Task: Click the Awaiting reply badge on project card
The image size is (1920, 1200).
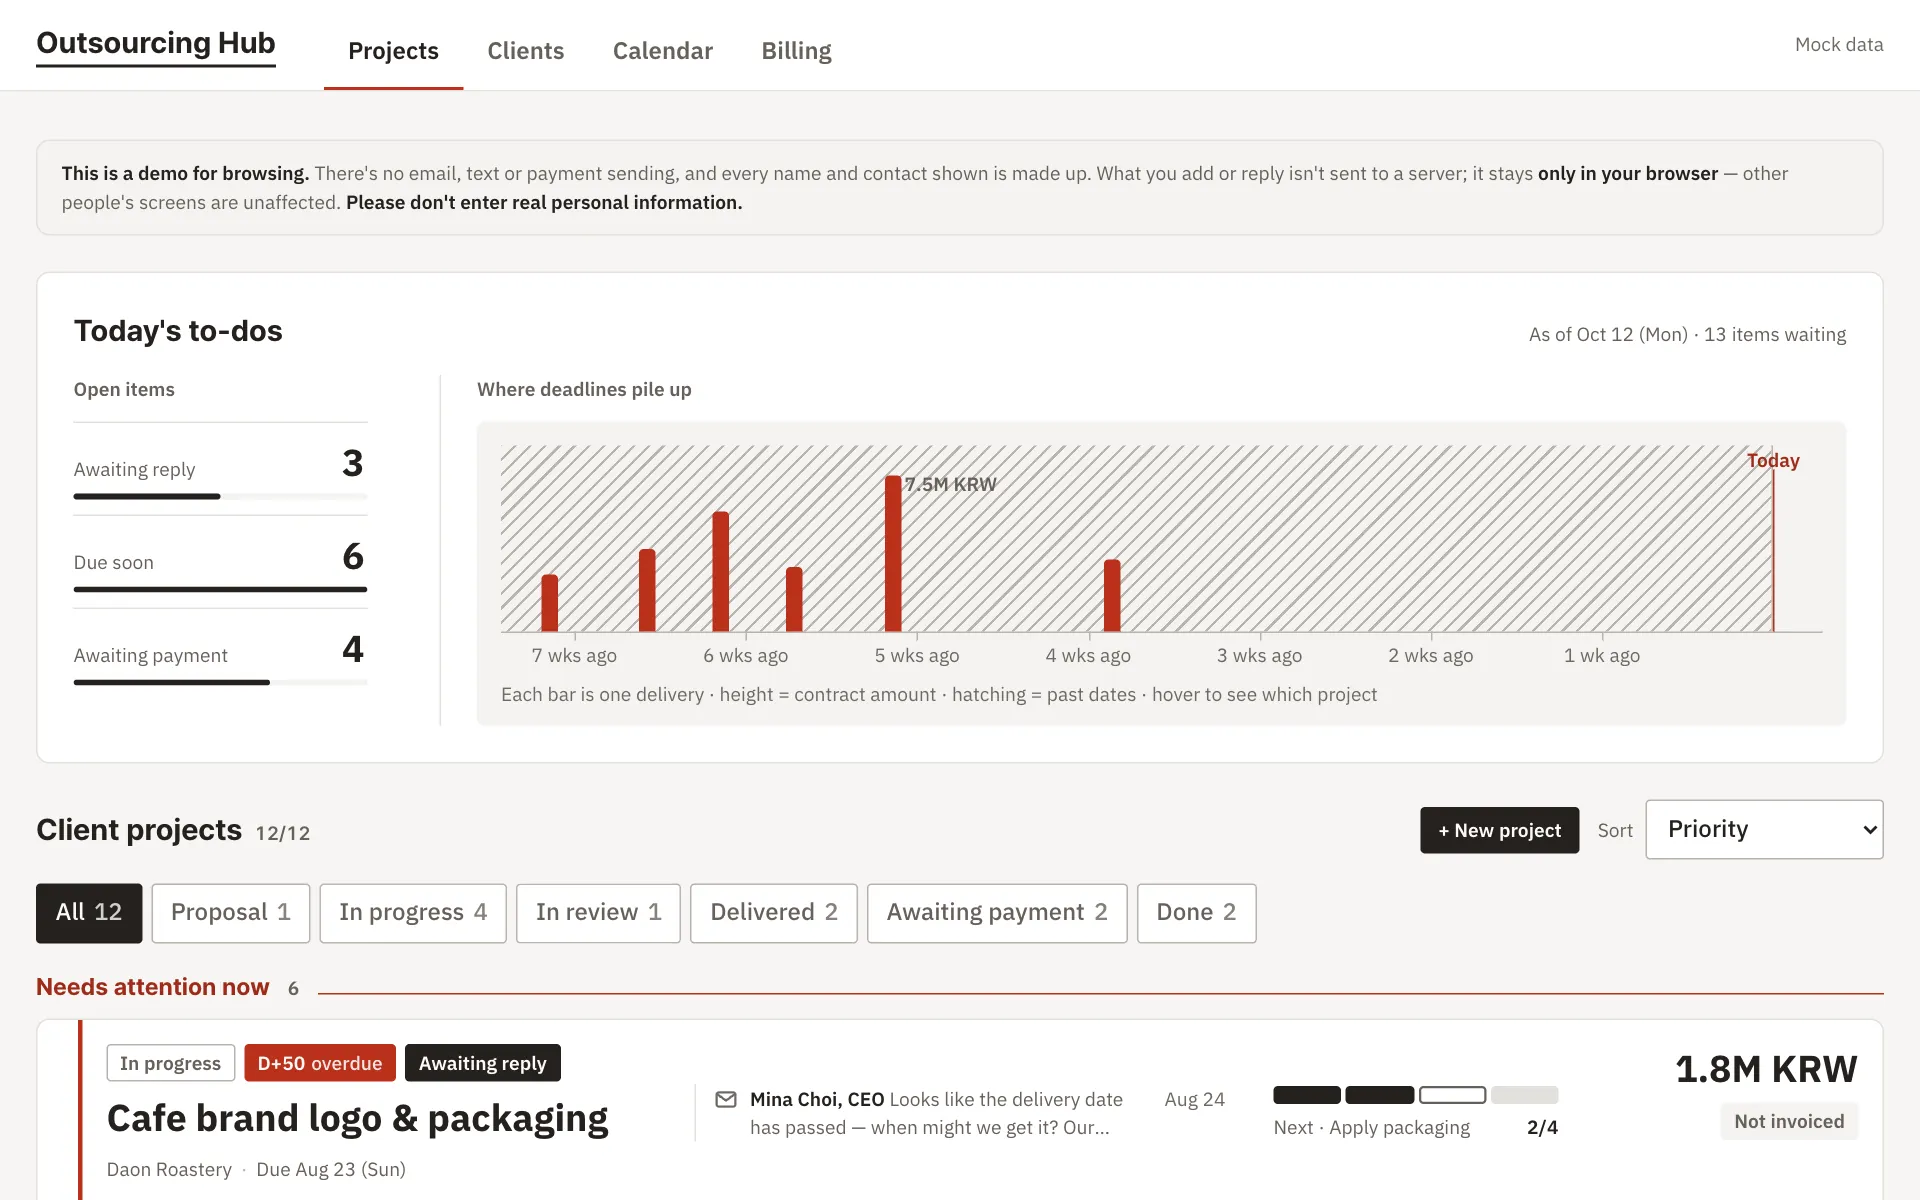Action: click(x=483, y=1063)
